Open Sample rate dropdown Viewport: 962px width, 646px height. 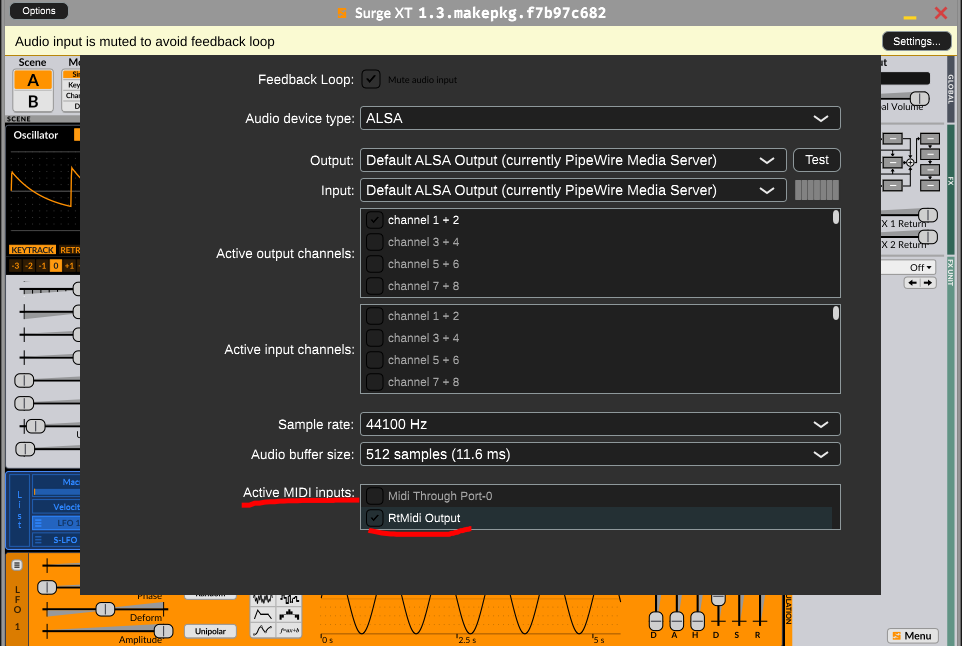coord(600,425)
